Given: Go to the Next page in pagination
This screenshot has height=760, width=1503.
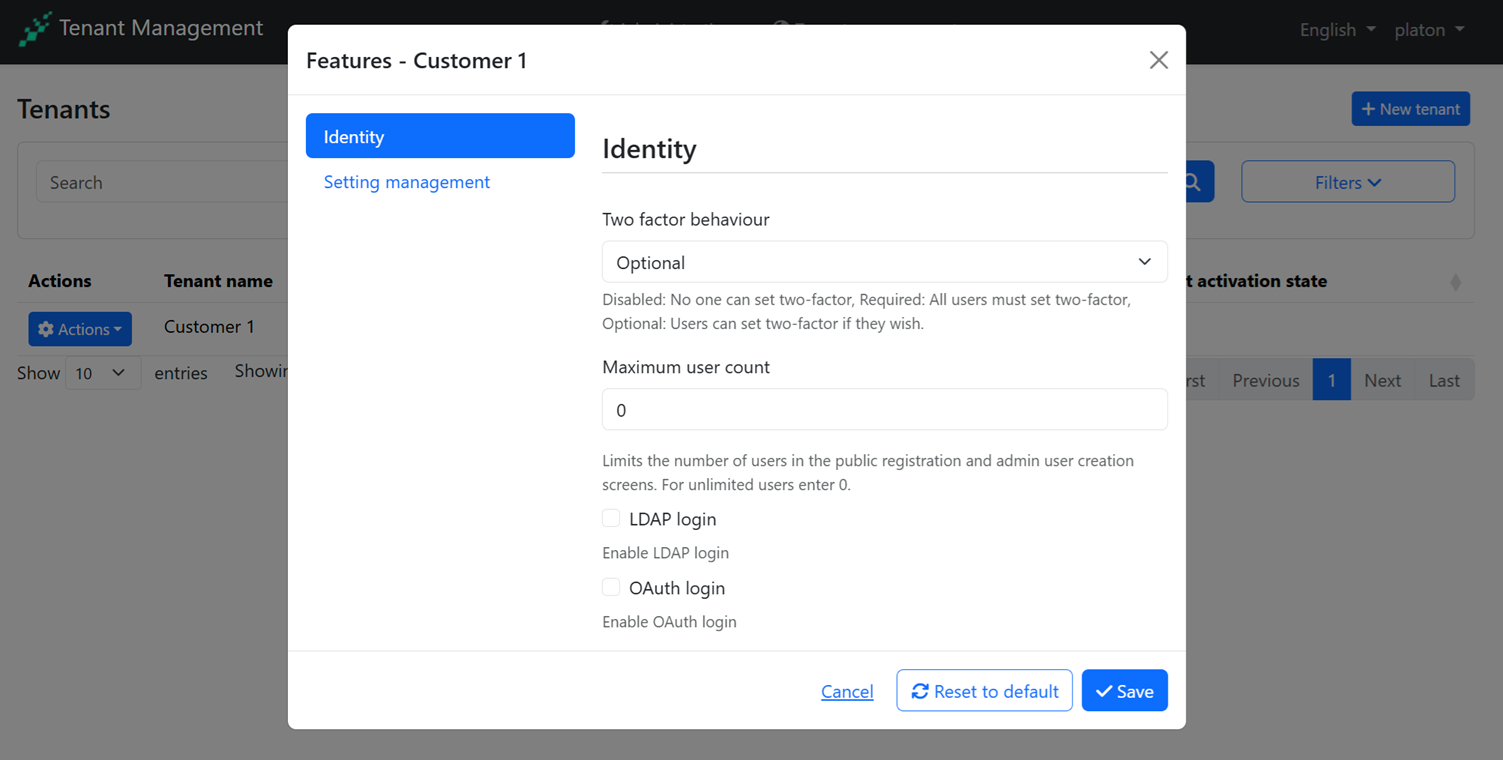Looking at the screenshot, I should point(1382,380).
